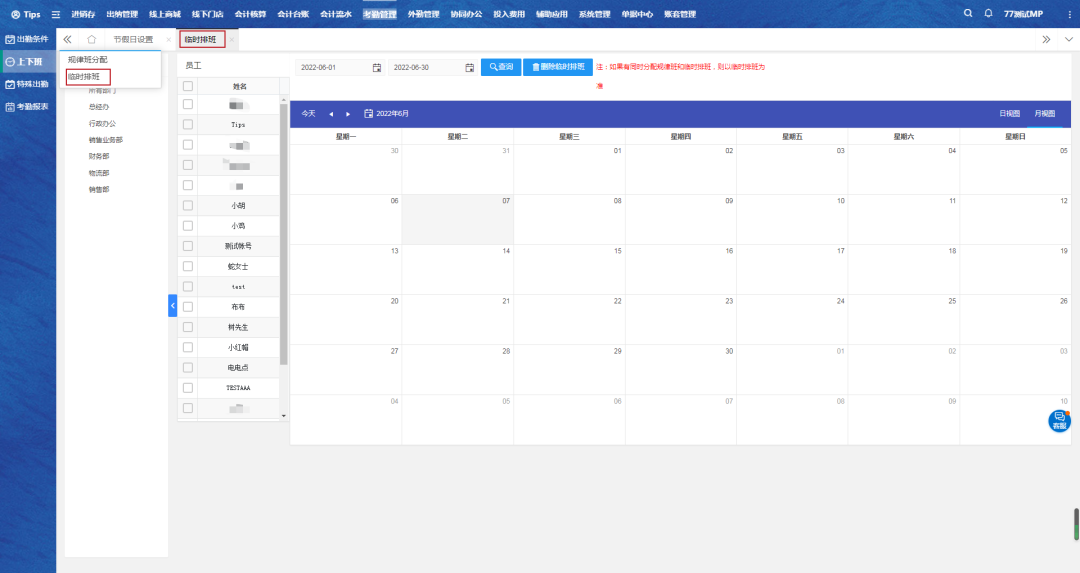Advance to next month using right arrow

(x=348, y=114)
